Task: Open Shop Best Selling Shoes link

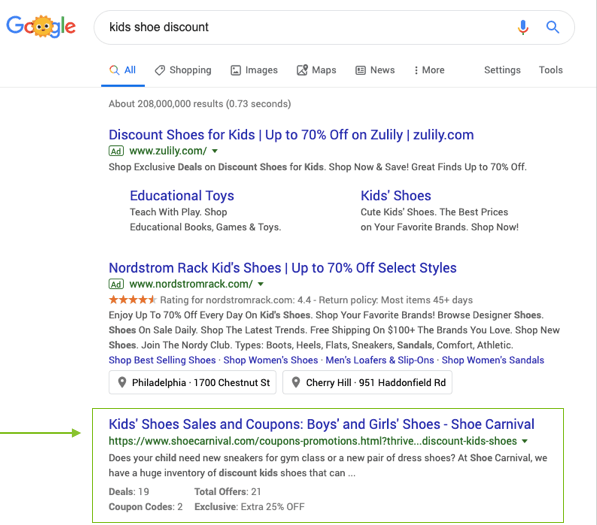Action: tap(162, 360)
